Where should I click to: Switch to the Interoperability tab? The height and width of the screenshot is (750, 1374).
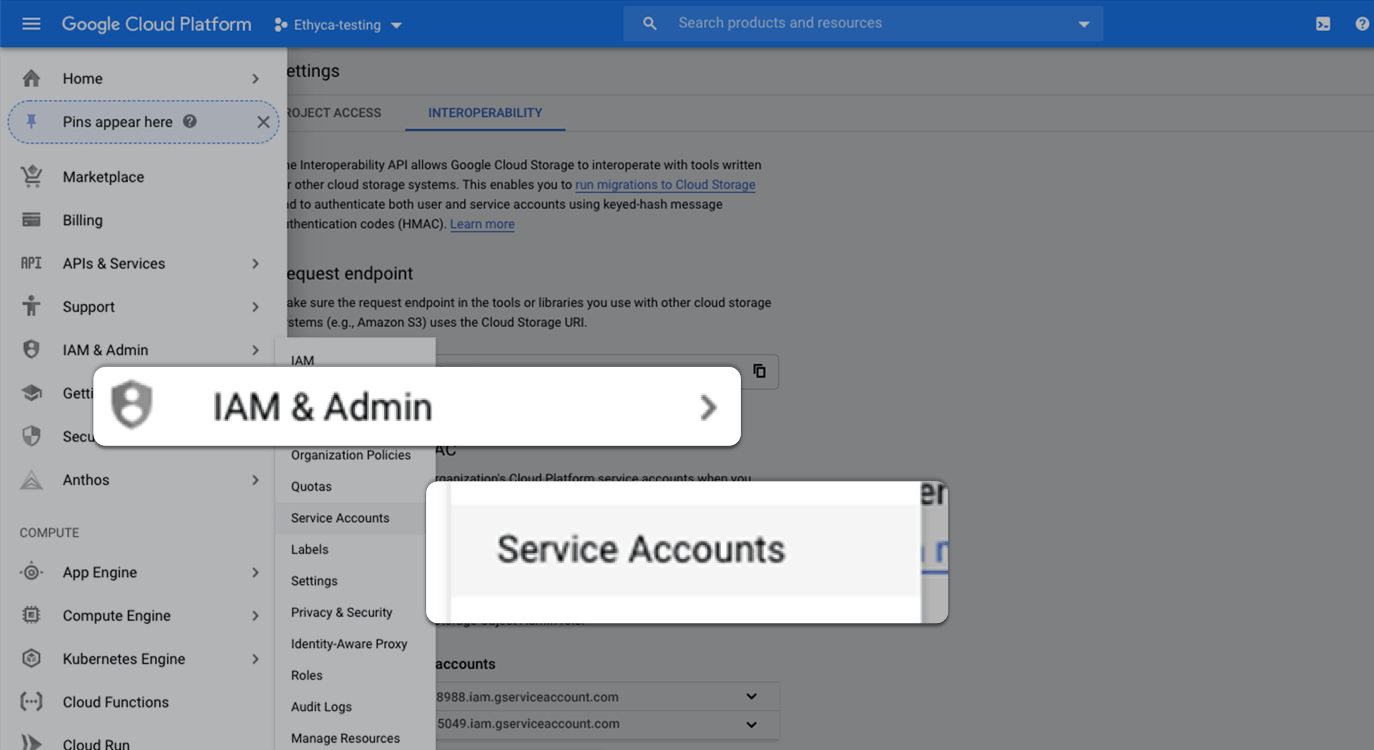click(x=485, y=113)
